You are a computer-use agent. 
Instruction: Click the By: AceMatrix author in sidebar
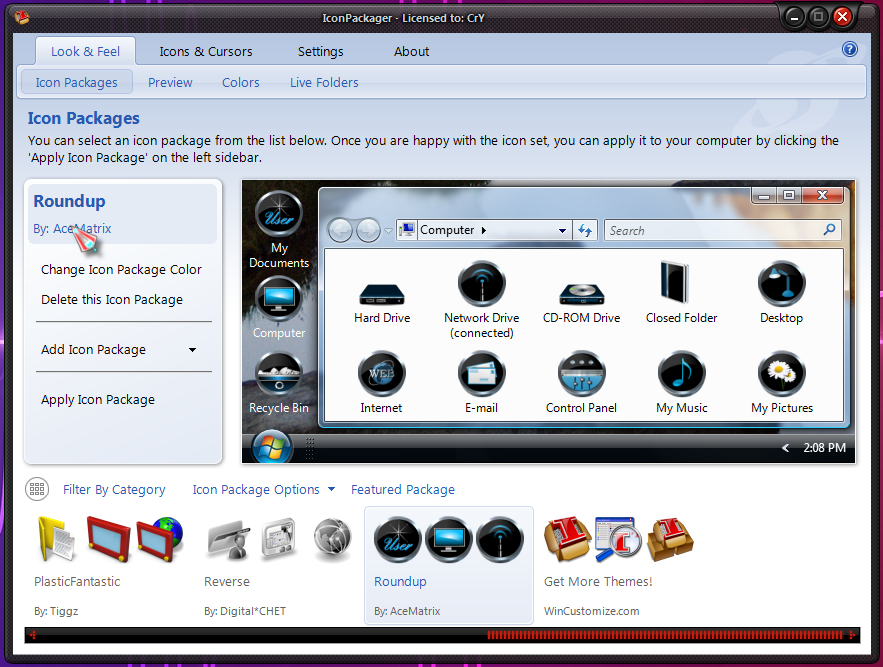72,229
